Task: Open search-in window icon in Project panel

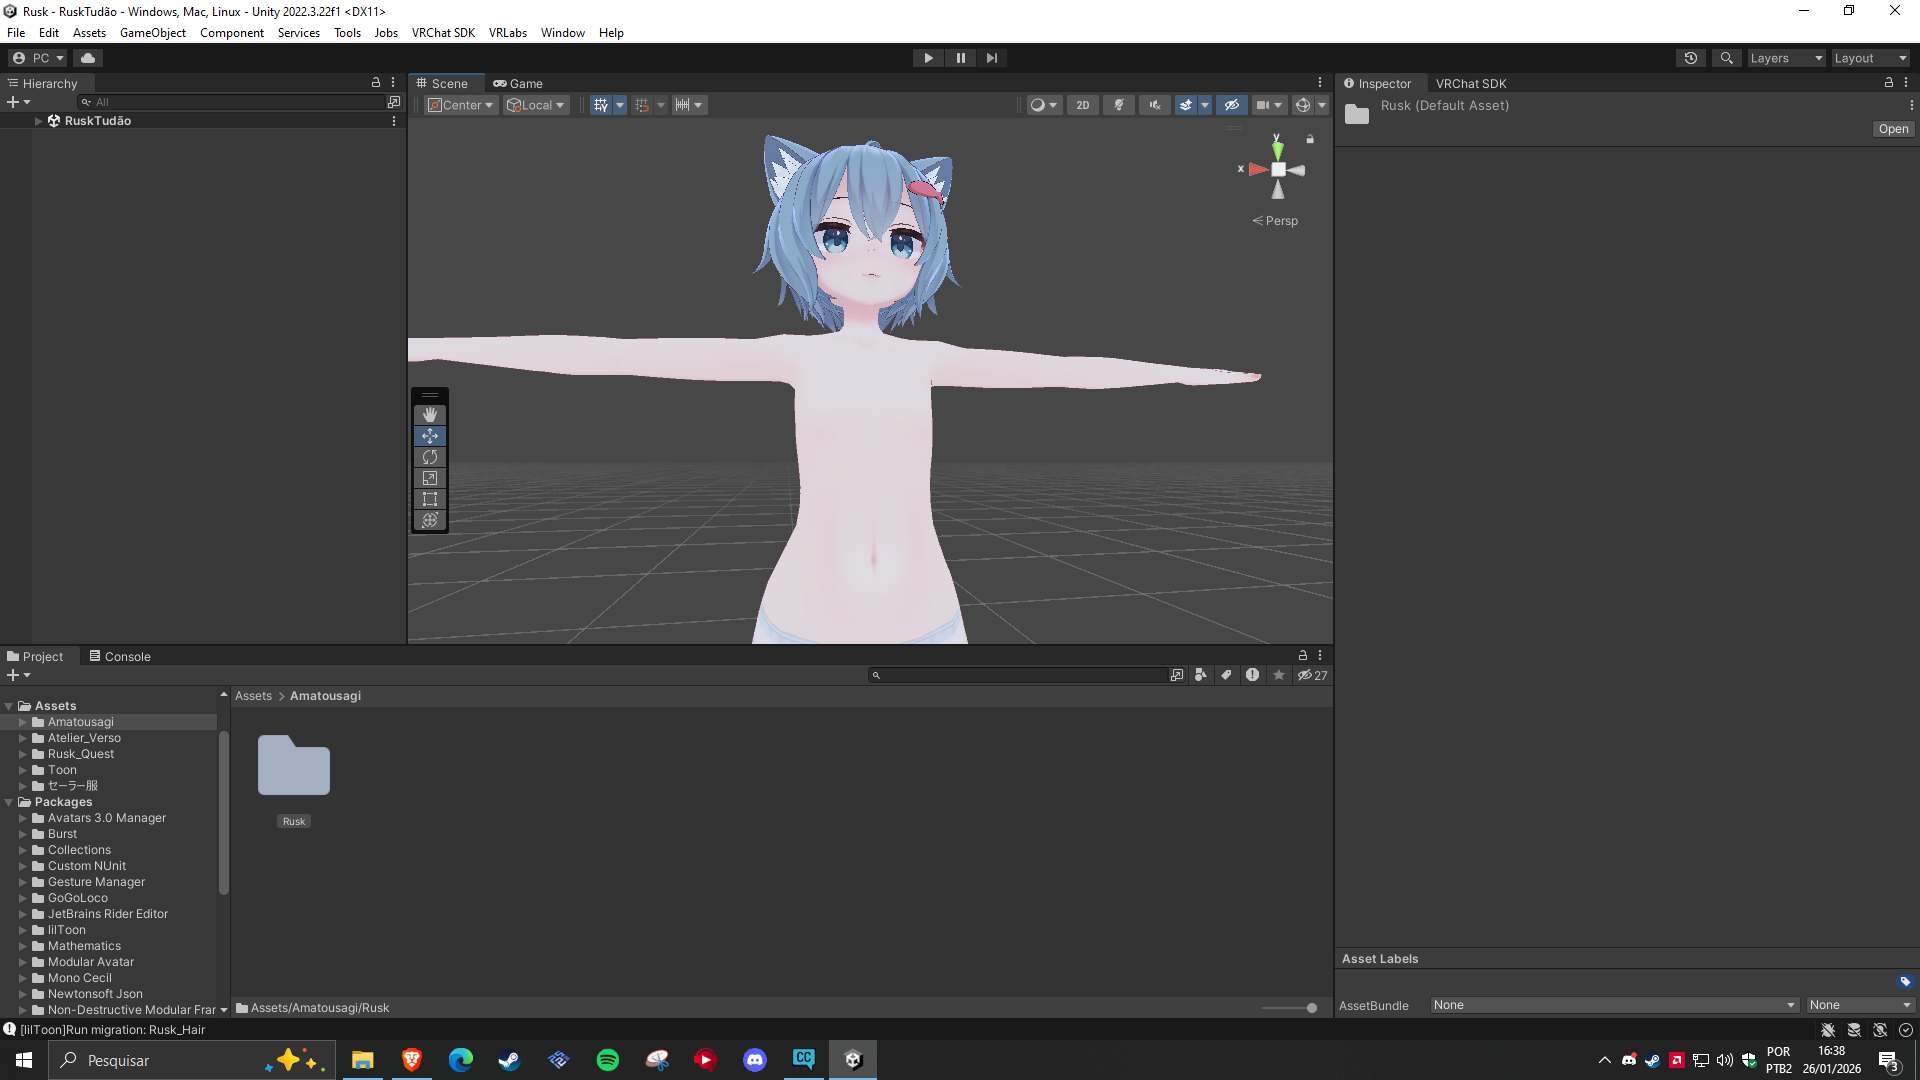Action: pos(1177,675)
